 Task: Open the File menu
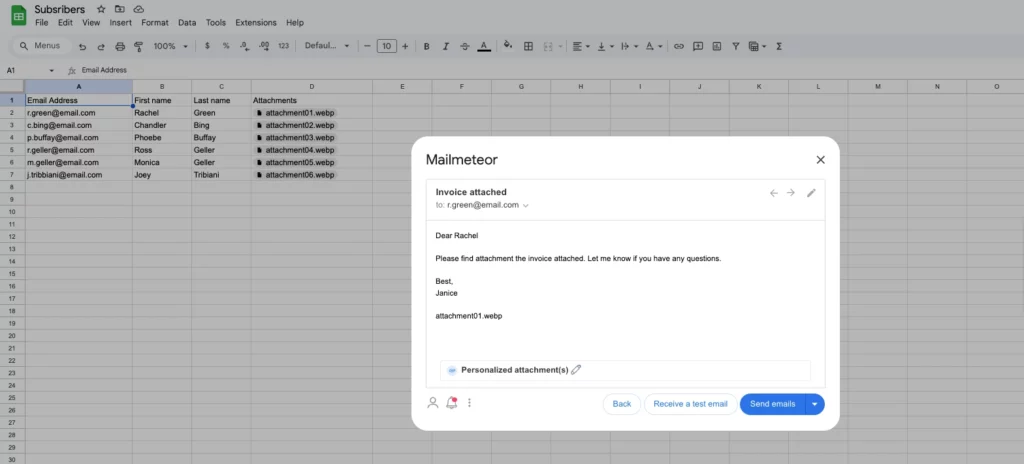[42, 22]
